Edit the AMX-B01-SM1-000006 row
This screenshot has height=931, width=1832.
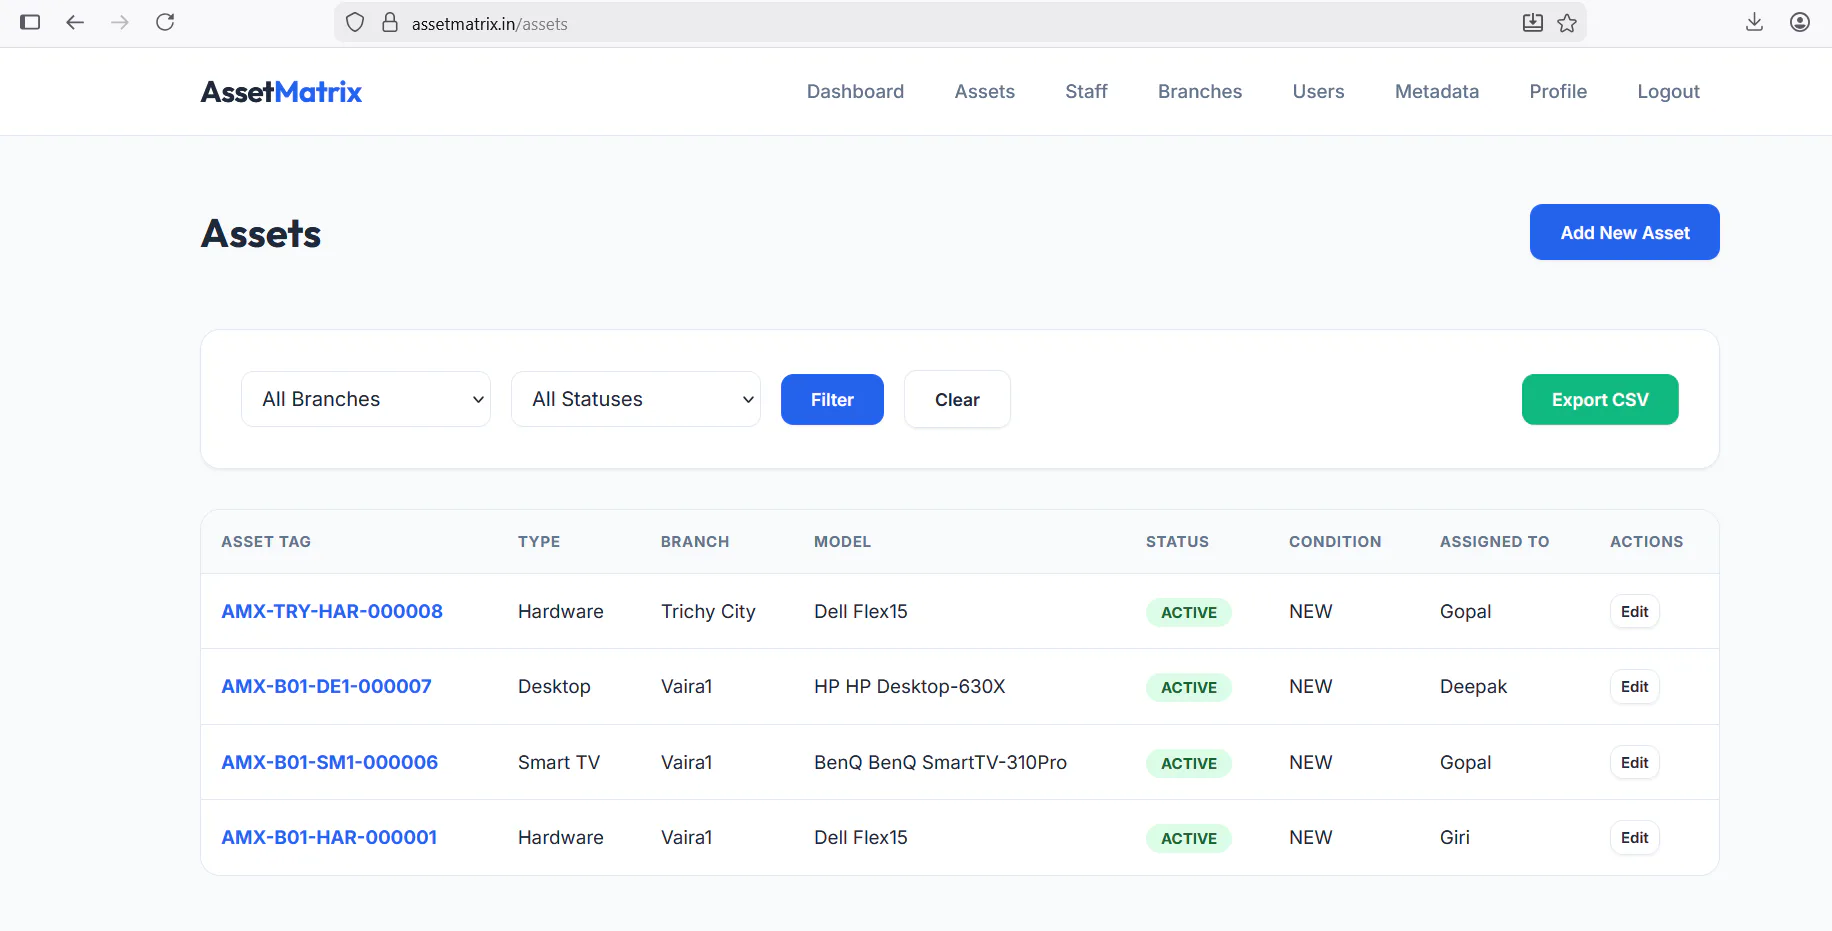click(1635, 762)
